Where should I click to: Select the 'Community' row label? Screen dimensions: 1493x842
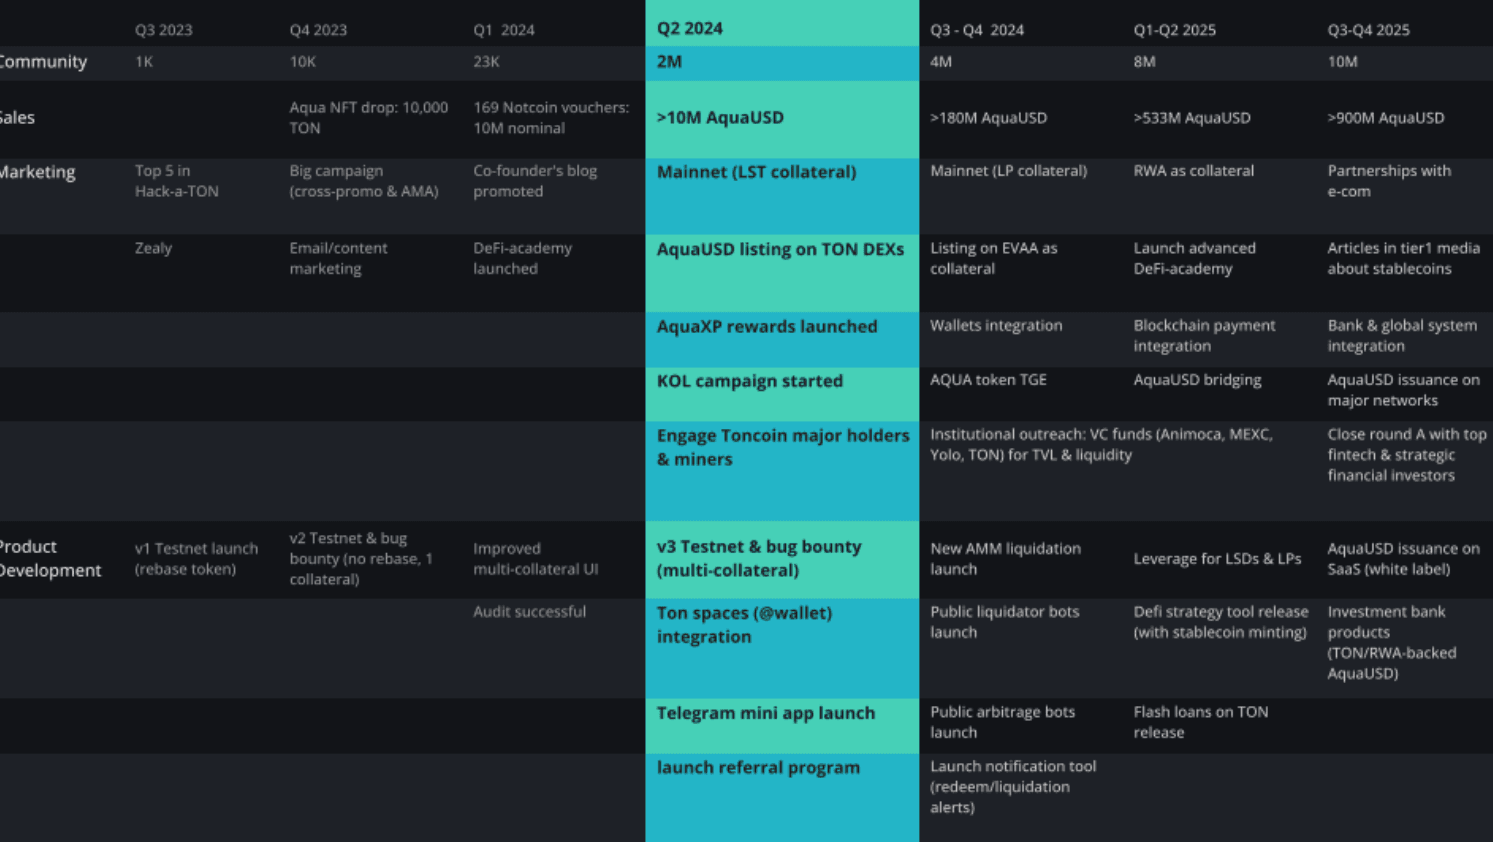[x=43, y=62]
